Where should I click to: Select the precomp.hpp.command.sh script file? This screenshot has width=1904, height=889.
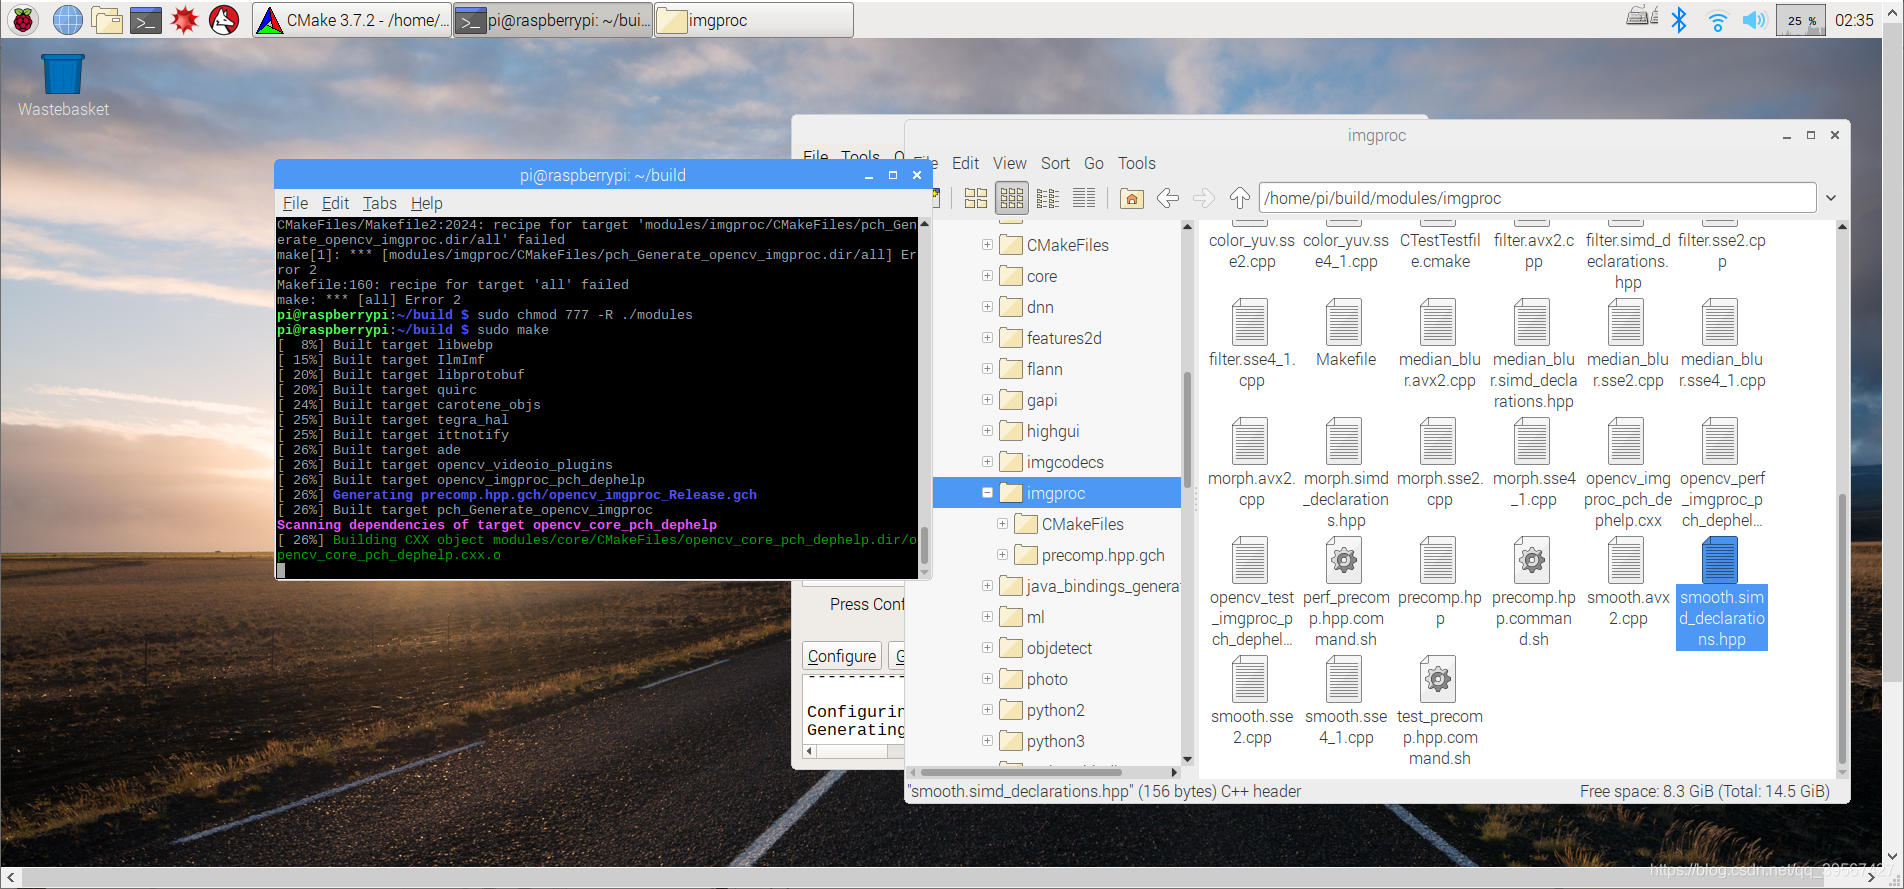coord(1533,592)
